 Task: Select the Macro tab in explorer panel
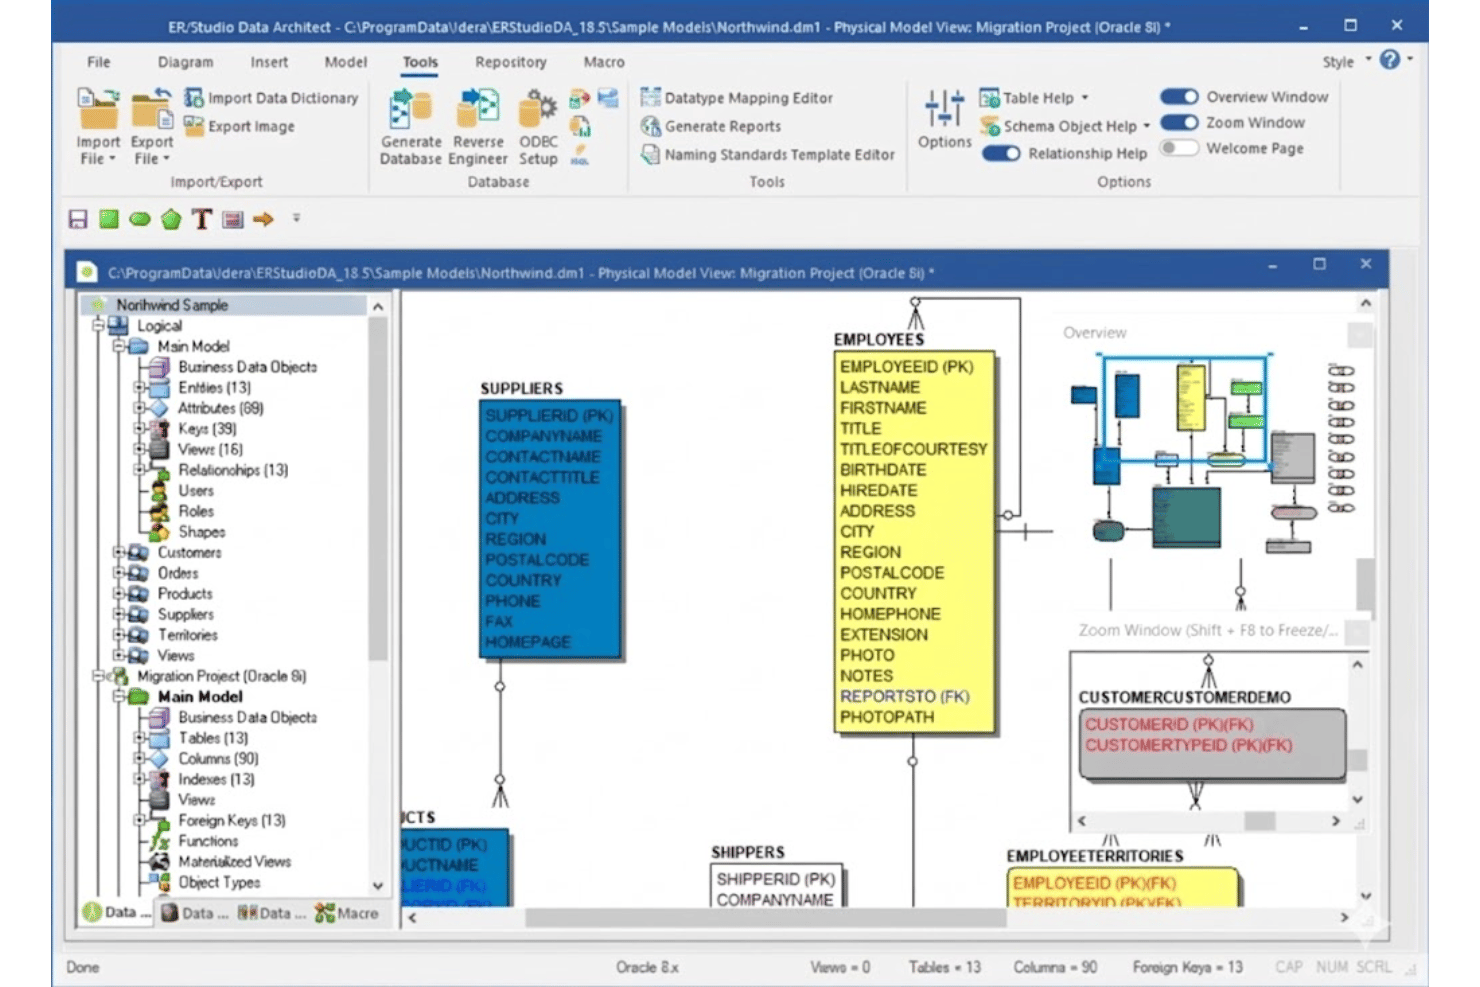[347, 913]
